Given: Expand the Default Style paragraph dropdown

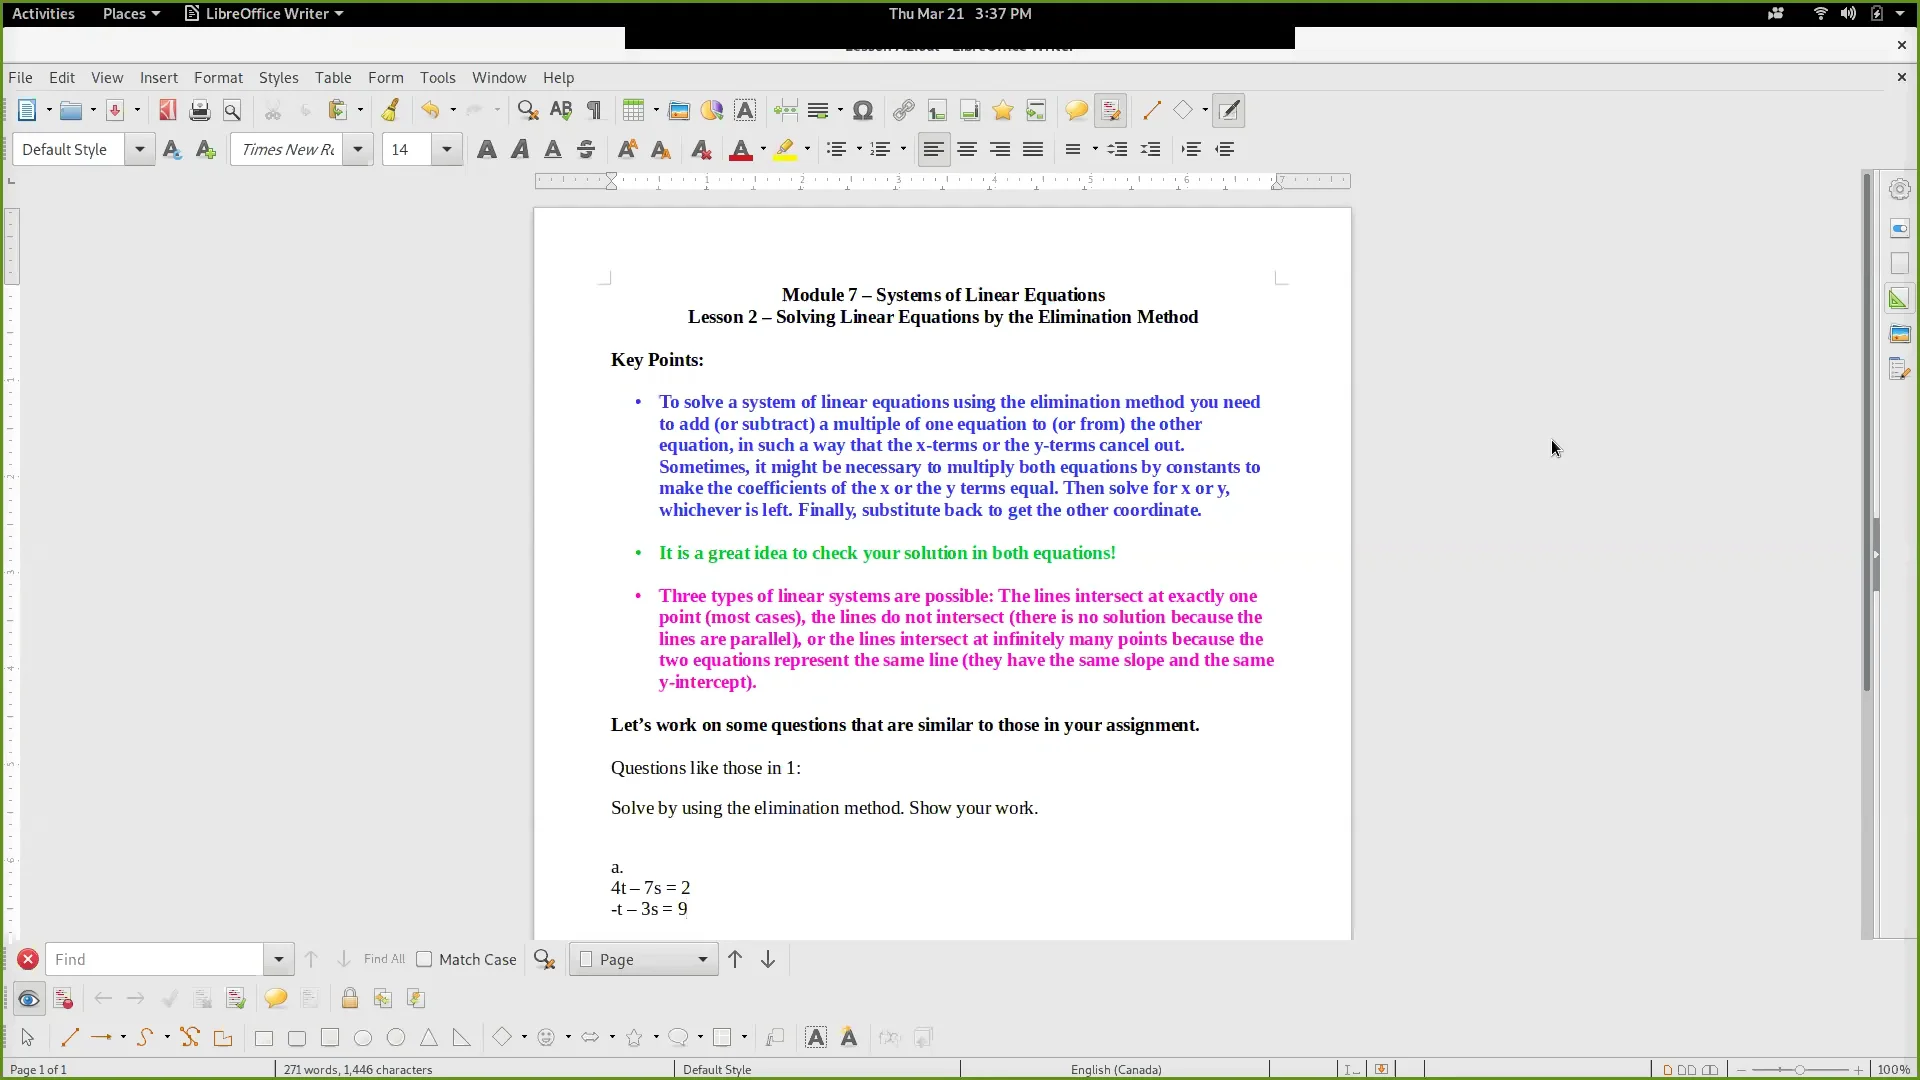Looking at the screenshot, I should 140,149.
